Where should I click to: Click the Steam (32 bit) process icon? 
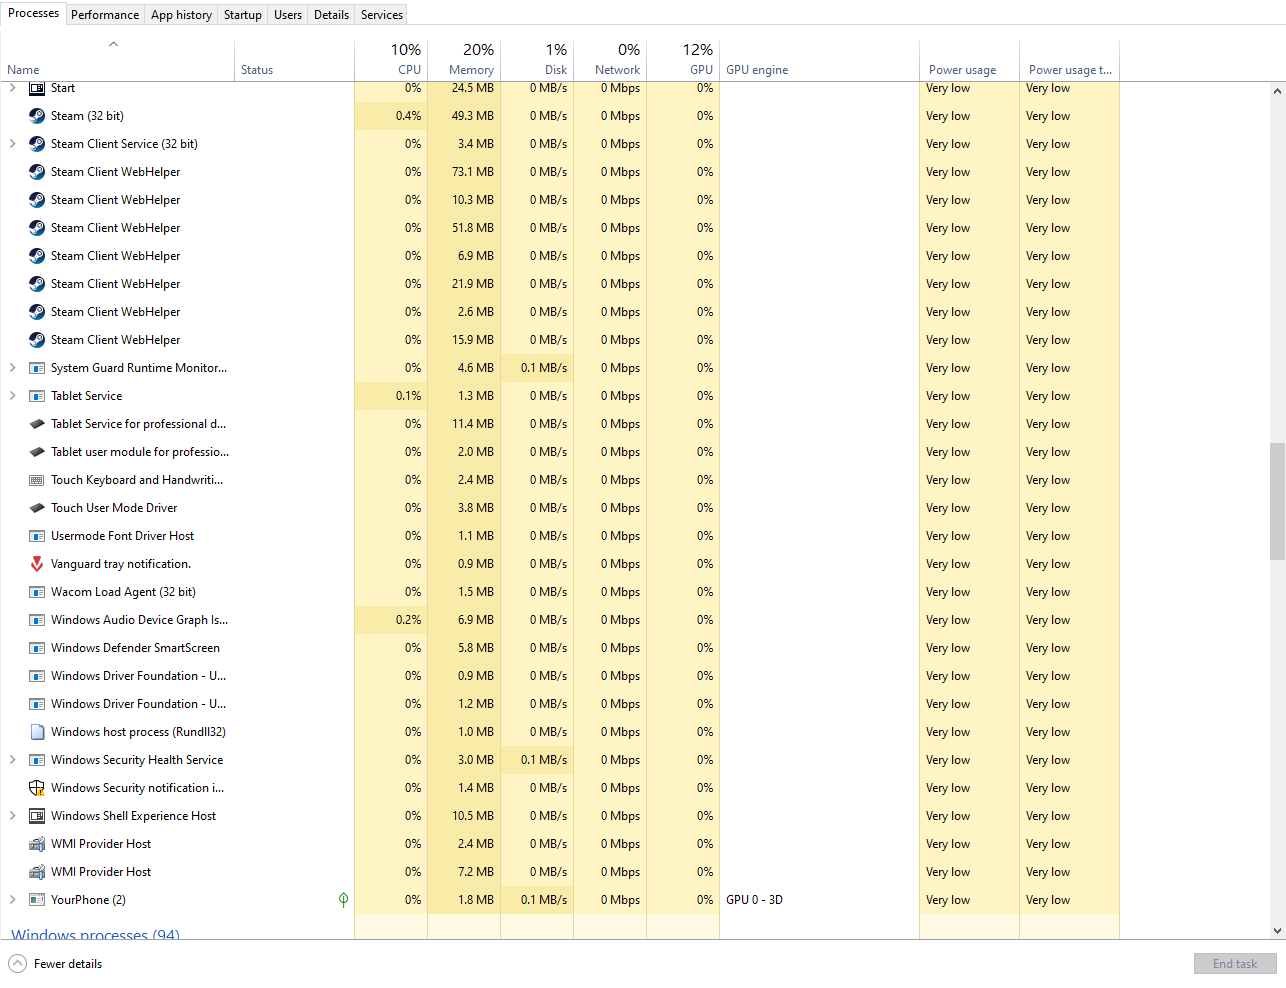(37, 116)
